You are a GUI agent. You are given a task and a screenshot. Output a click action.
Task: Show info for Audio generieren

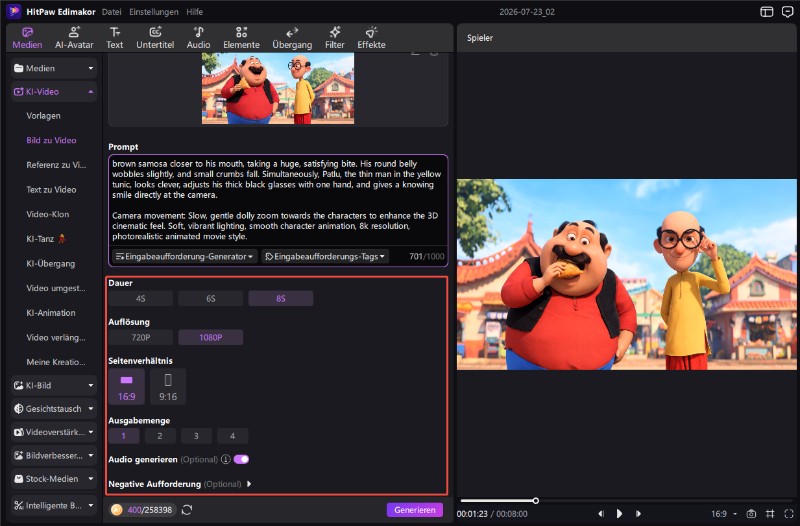(226, 460)
